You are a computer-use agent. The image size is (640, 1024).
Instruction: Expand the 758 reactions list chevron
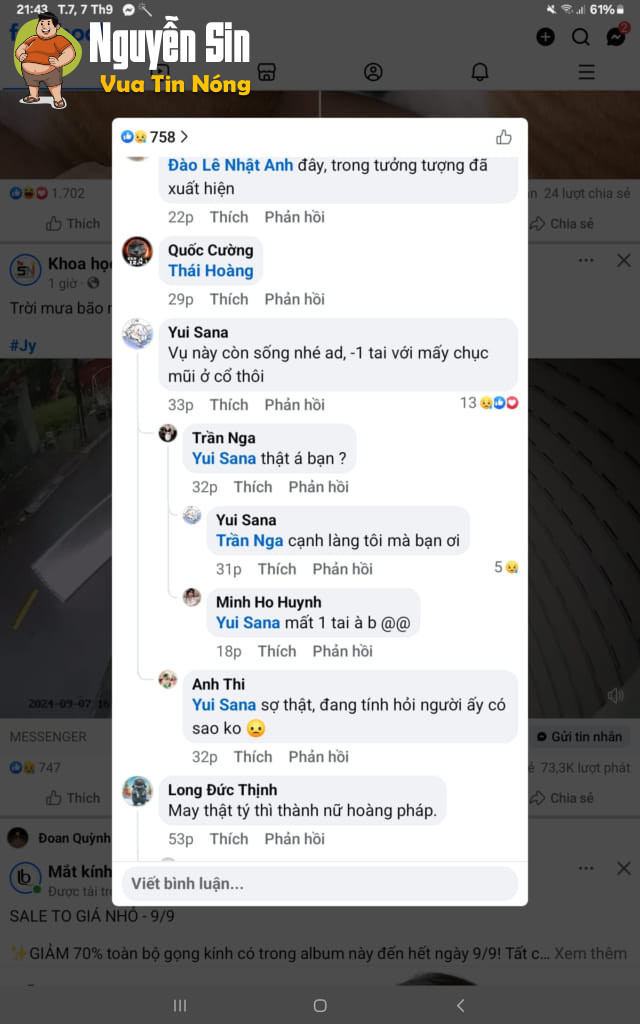185,136
